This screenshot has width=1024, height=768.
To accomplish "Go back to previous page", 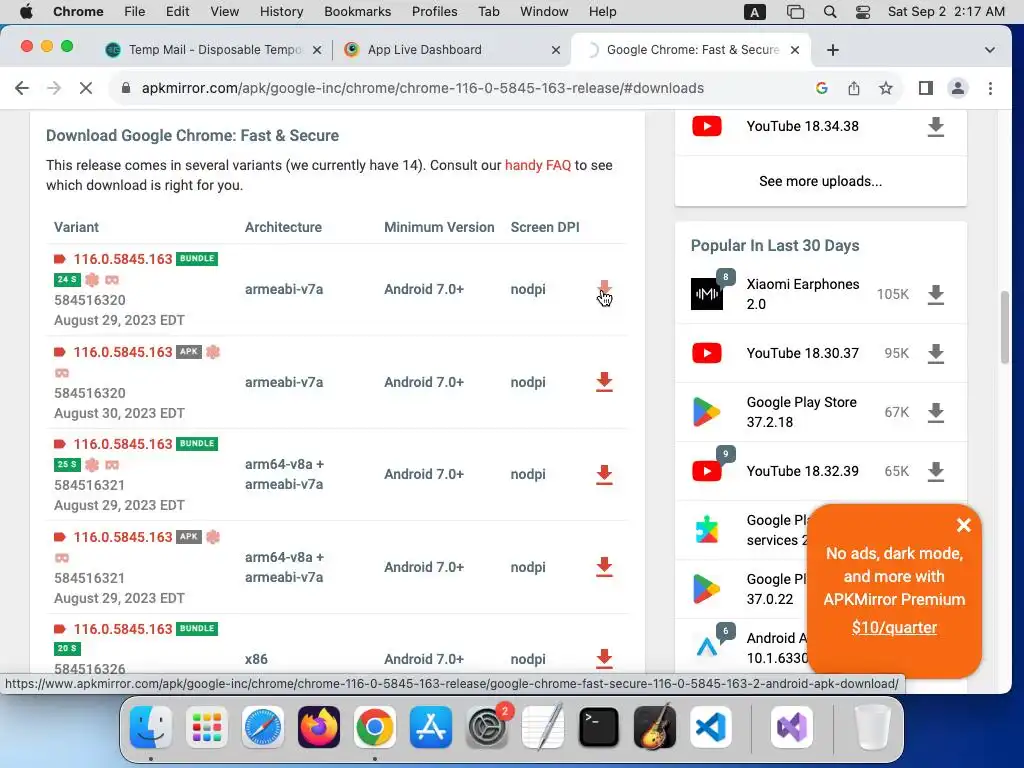I will (22, 88).
